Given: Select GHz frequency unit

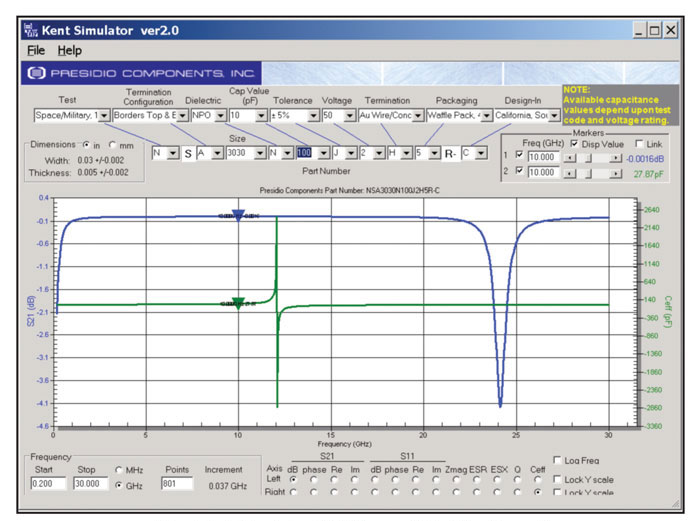Looking at the screenshot, I should tap(119, 485).
